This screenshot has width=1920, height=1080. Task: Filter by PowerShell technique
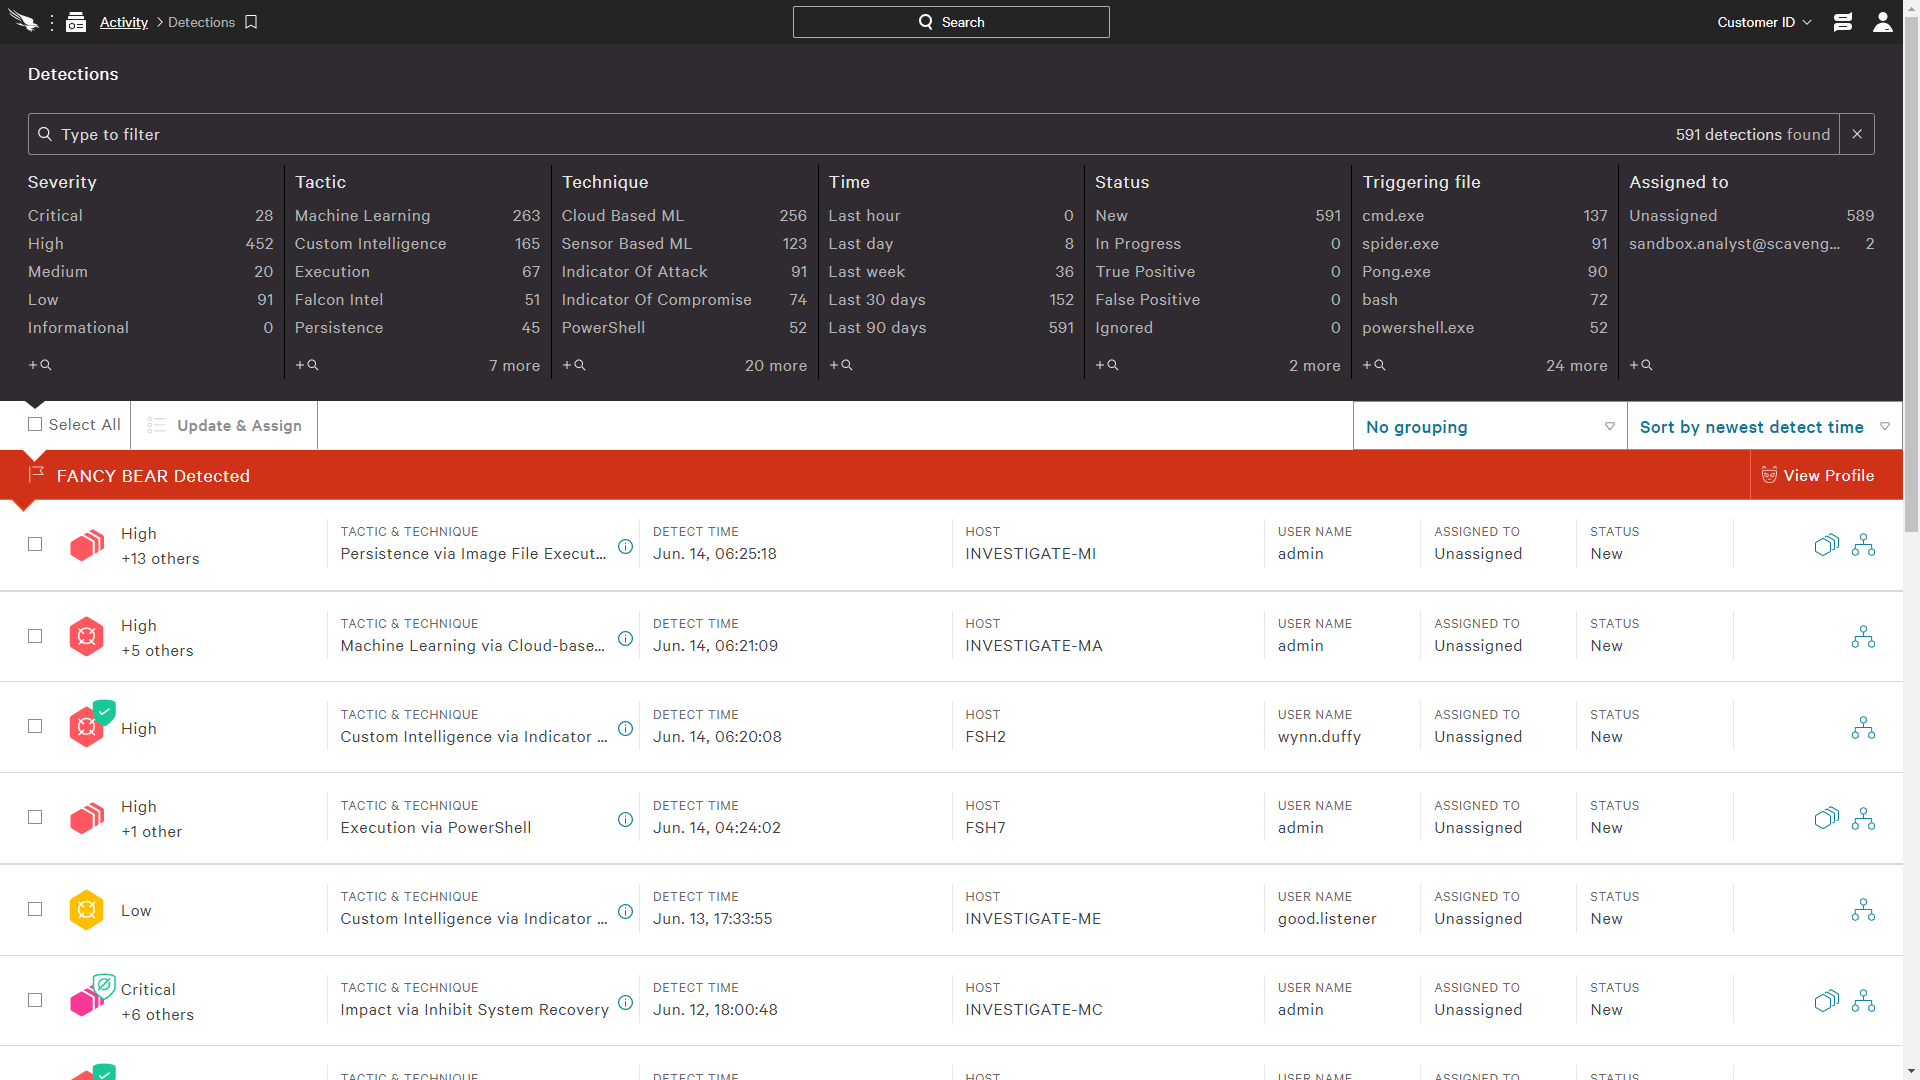coord(684,328)
